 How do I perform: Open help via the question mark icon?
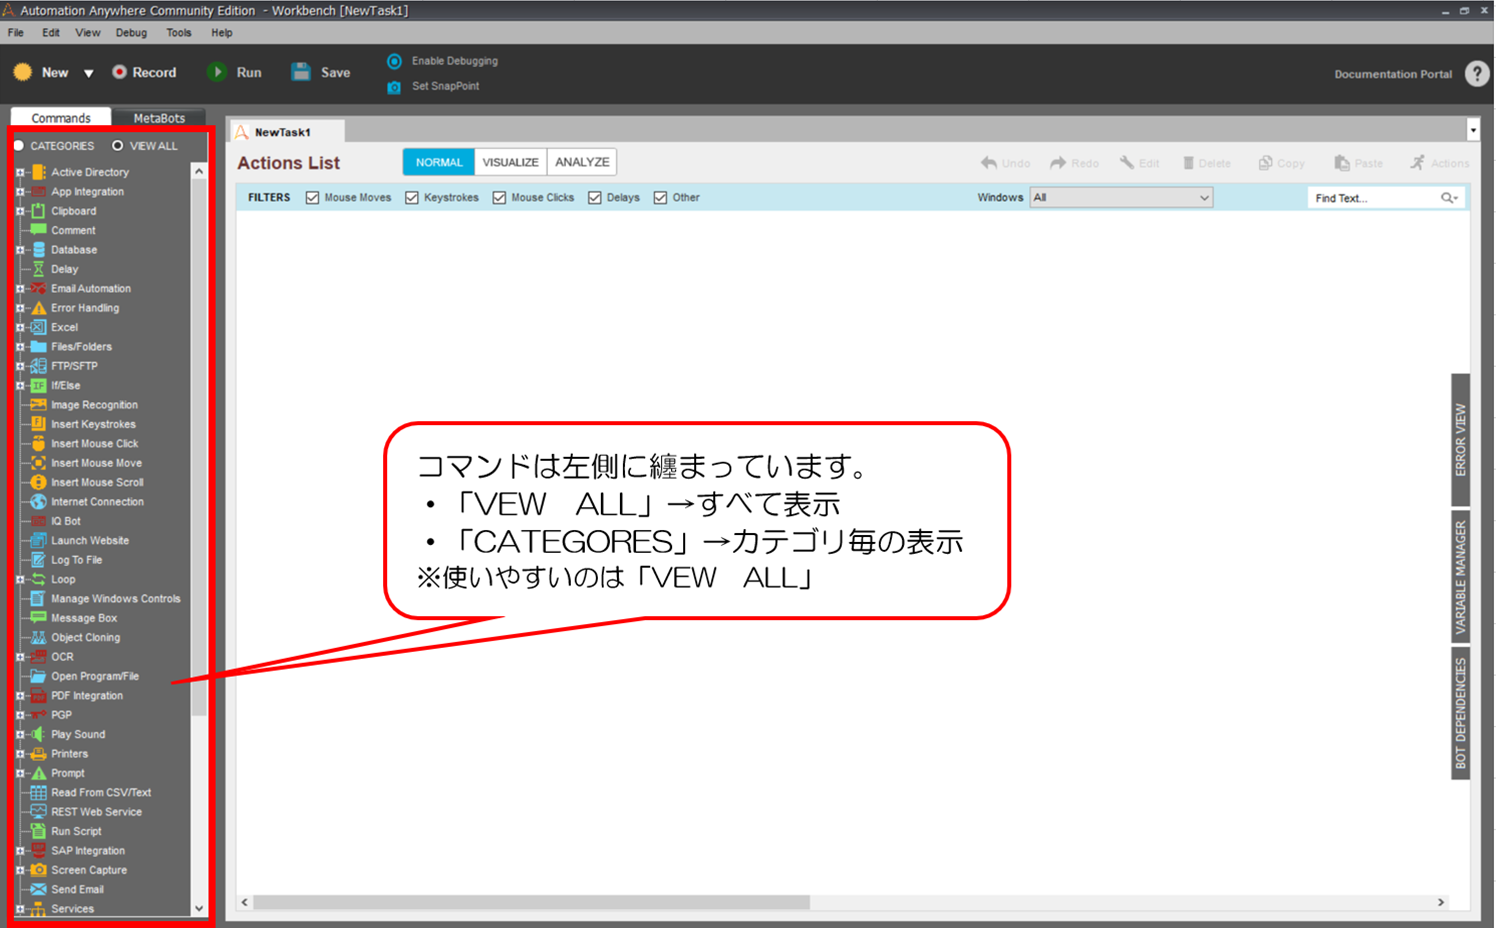coord(1477,73)
